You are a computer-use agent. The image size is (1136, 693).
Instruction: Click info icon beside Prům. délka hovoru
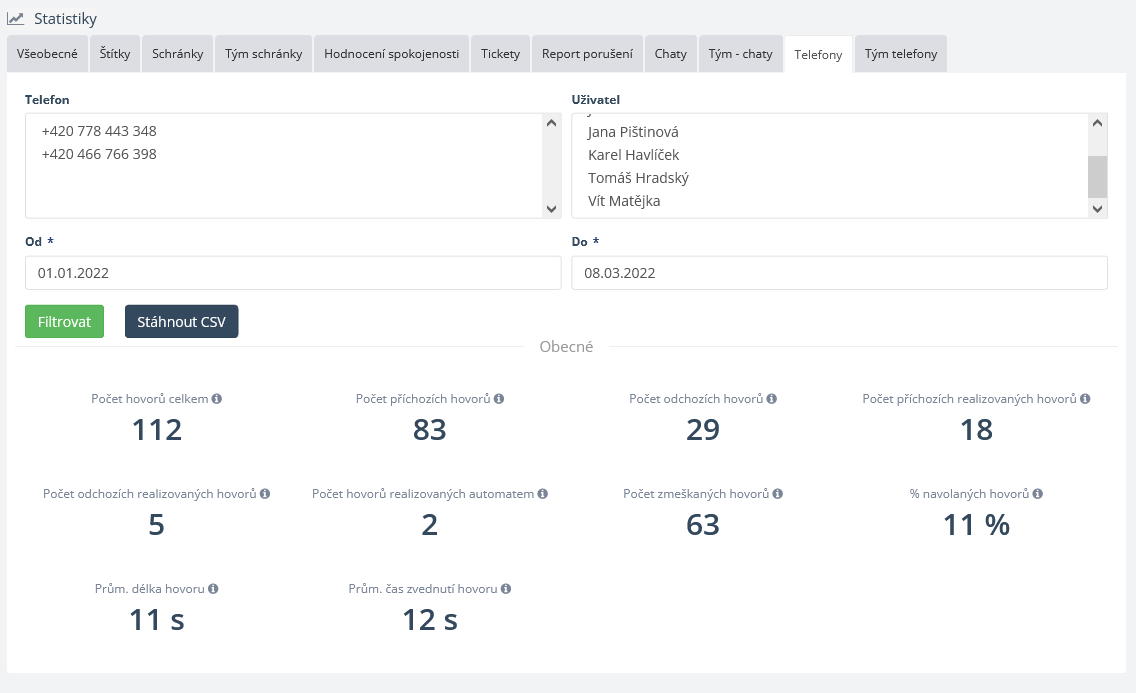213,589
